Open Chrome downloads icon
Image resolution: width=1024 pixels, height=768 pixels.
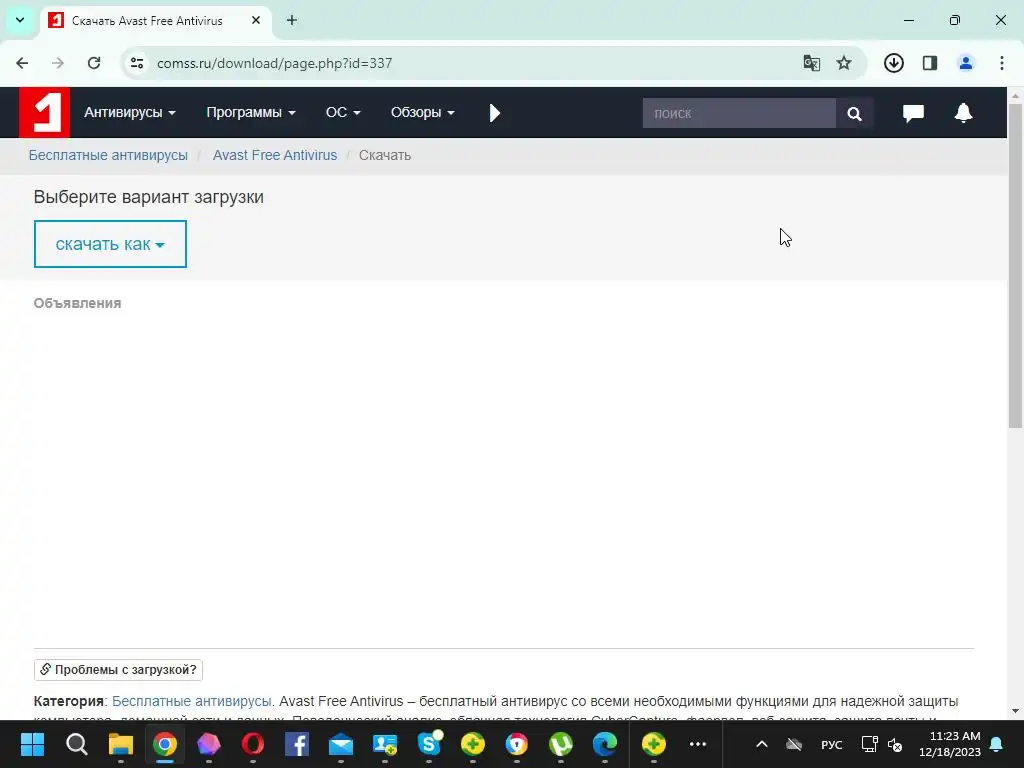(893, 63)
